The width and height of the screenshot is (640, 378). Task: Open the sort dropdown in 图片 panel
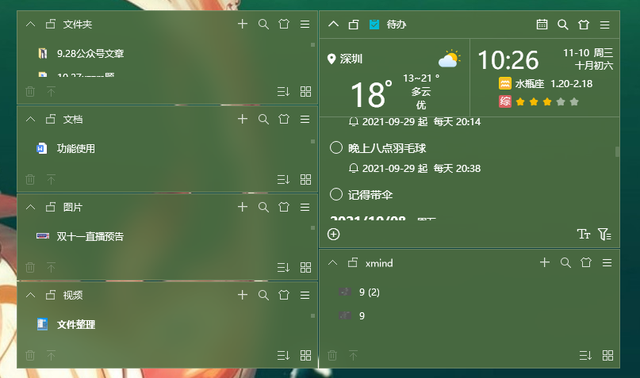tap(283, 268)
